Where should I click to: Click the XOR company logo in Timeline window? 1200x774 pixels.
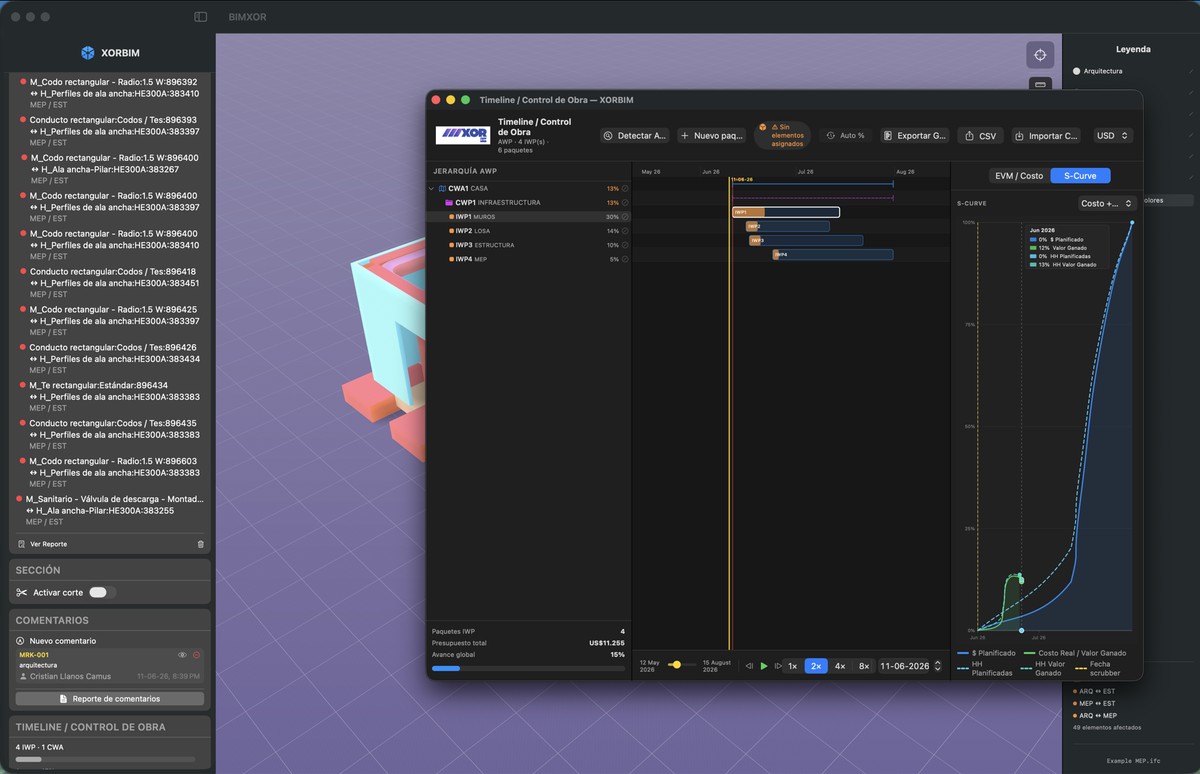[462, 135]
